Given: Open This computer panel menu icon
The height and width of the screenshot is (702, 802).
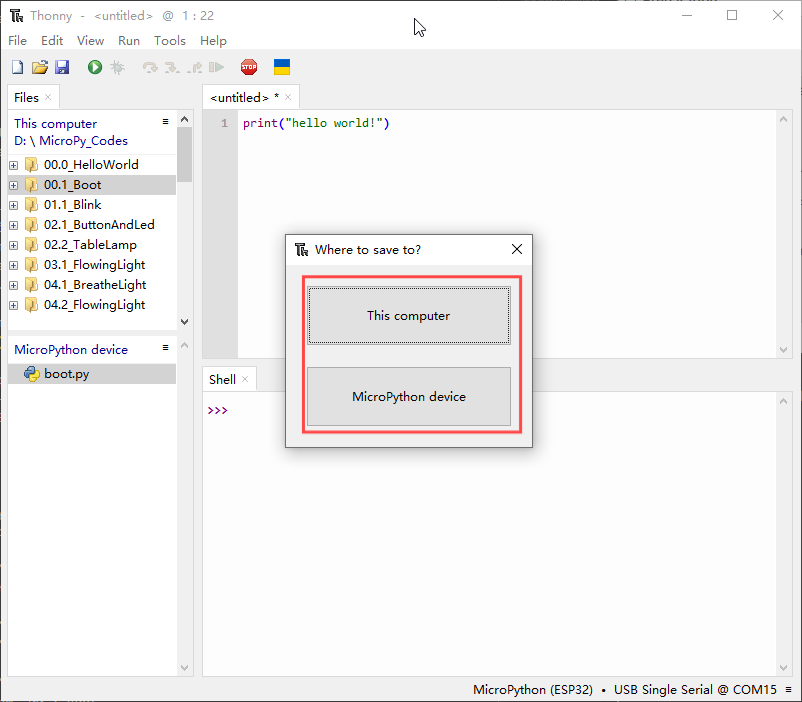Looking at the screenshot, I should [x=165, y=122].
